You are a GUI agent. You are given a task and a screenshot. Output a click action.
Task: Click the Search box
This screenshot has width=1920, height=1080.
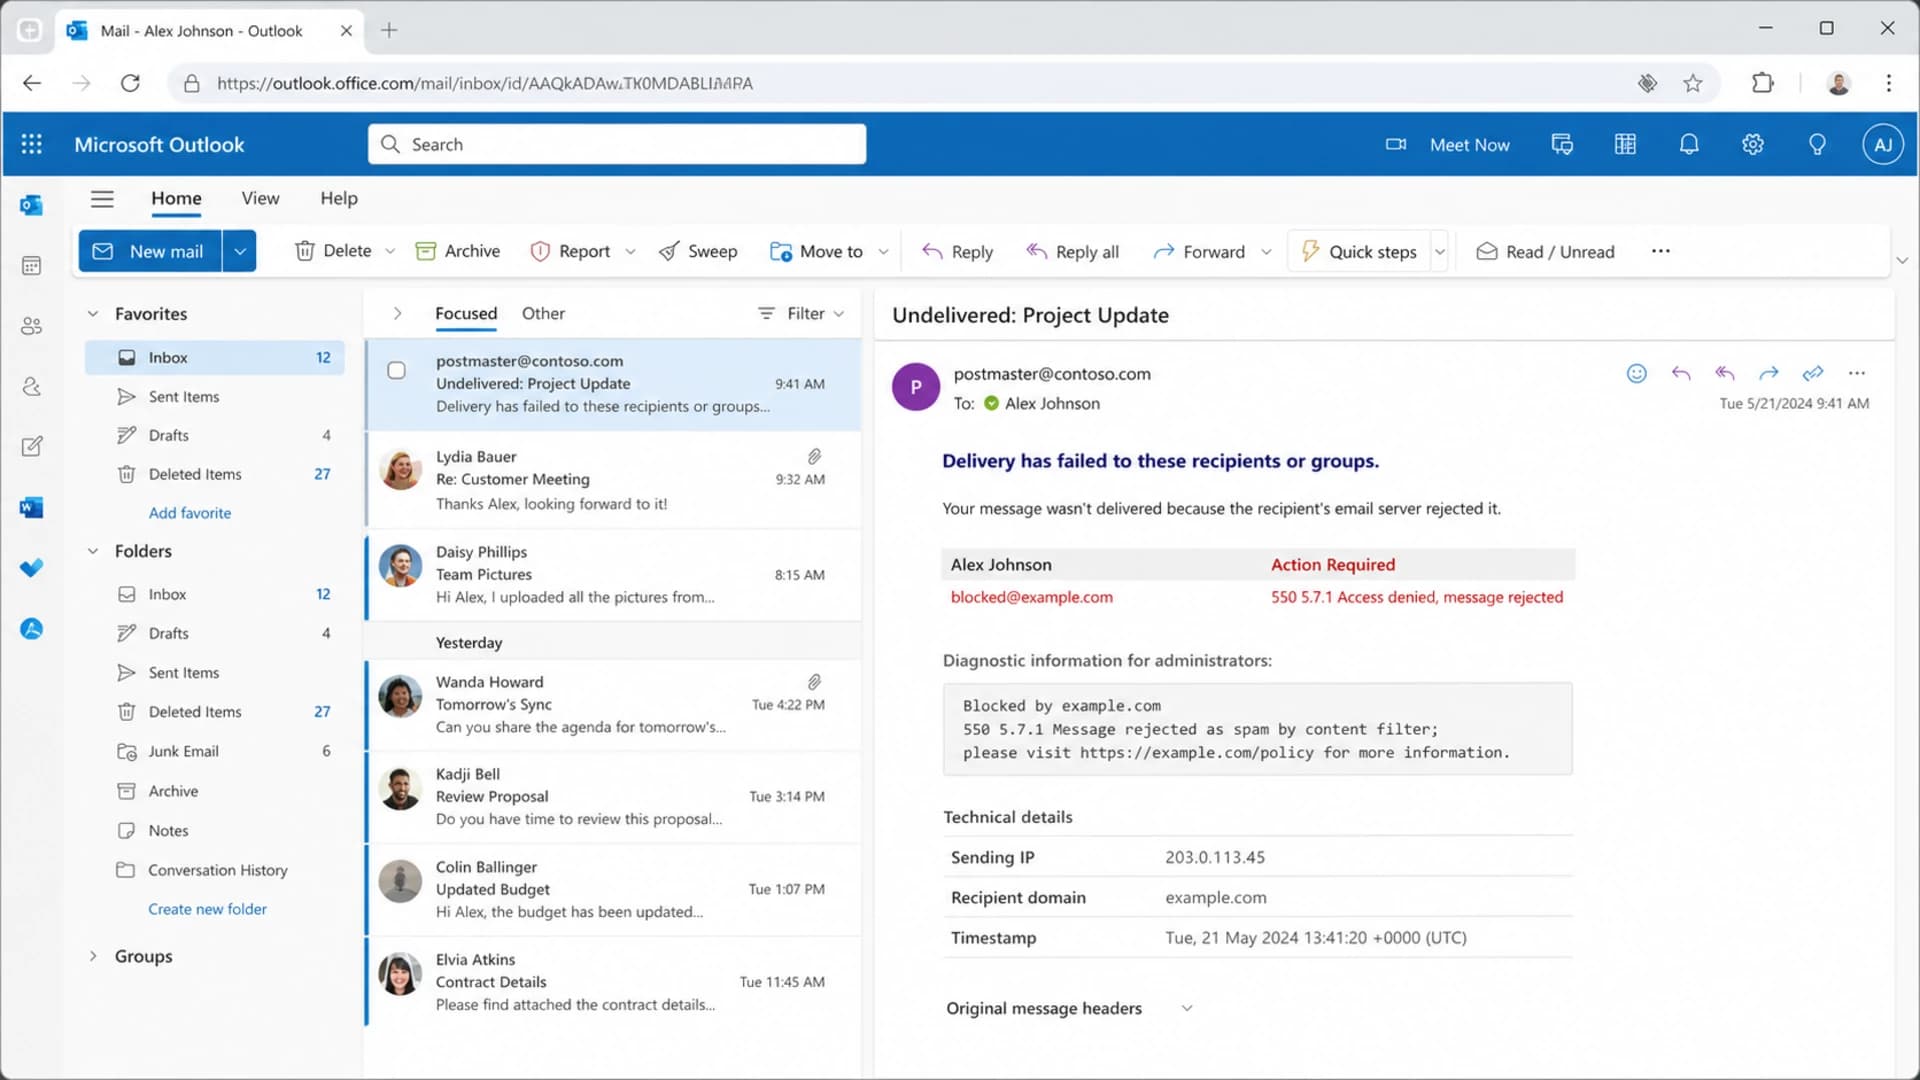617,144
